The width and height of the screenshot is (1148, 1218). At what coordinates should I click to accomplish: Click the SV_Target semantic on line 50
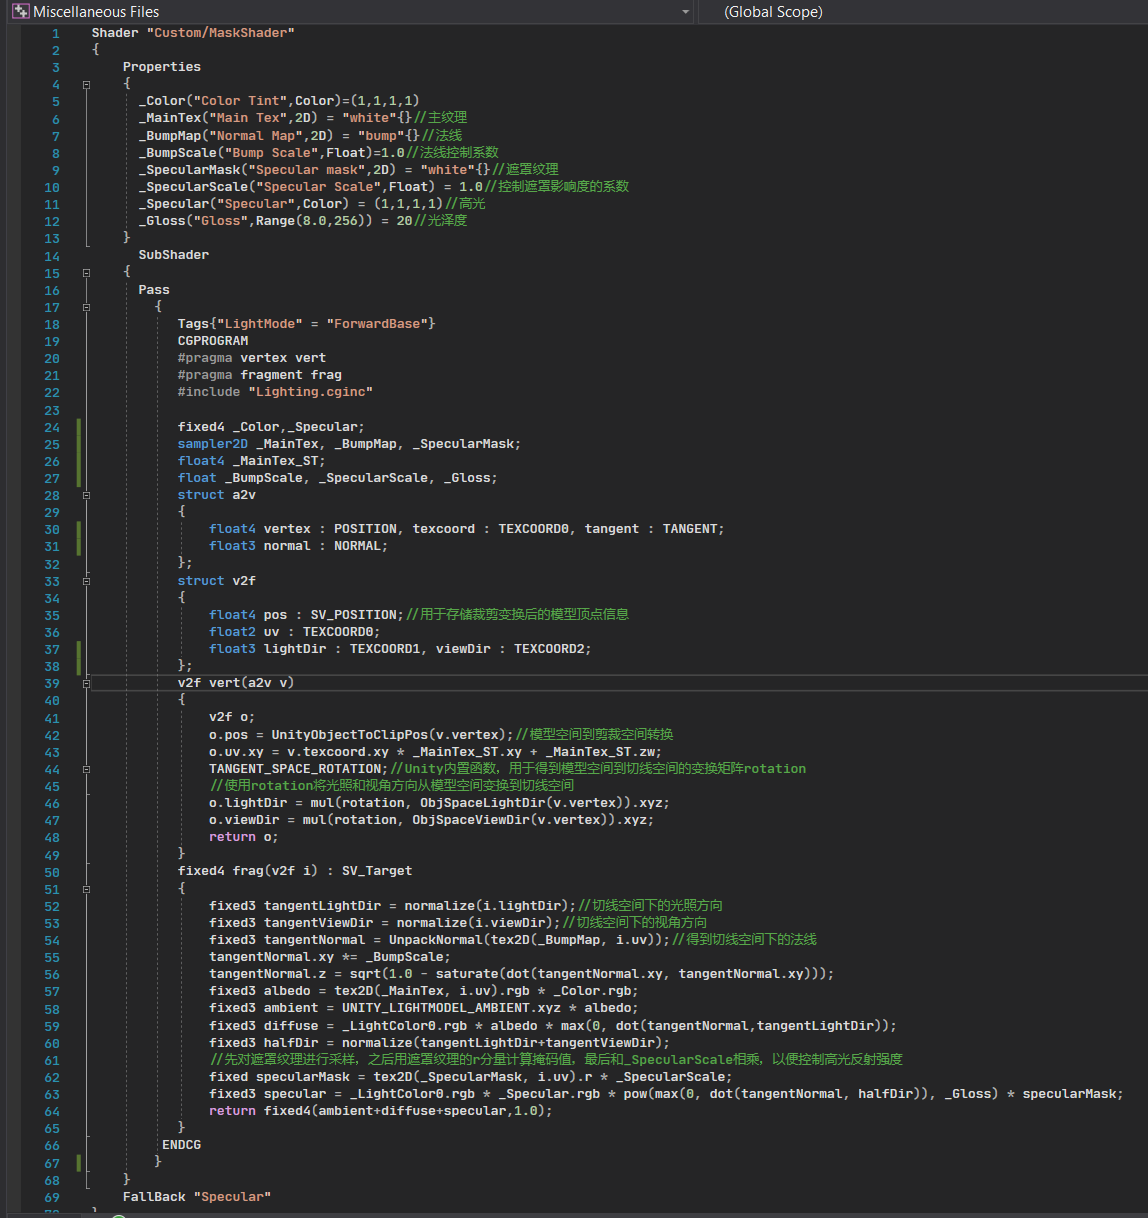(x=377, y=871)
